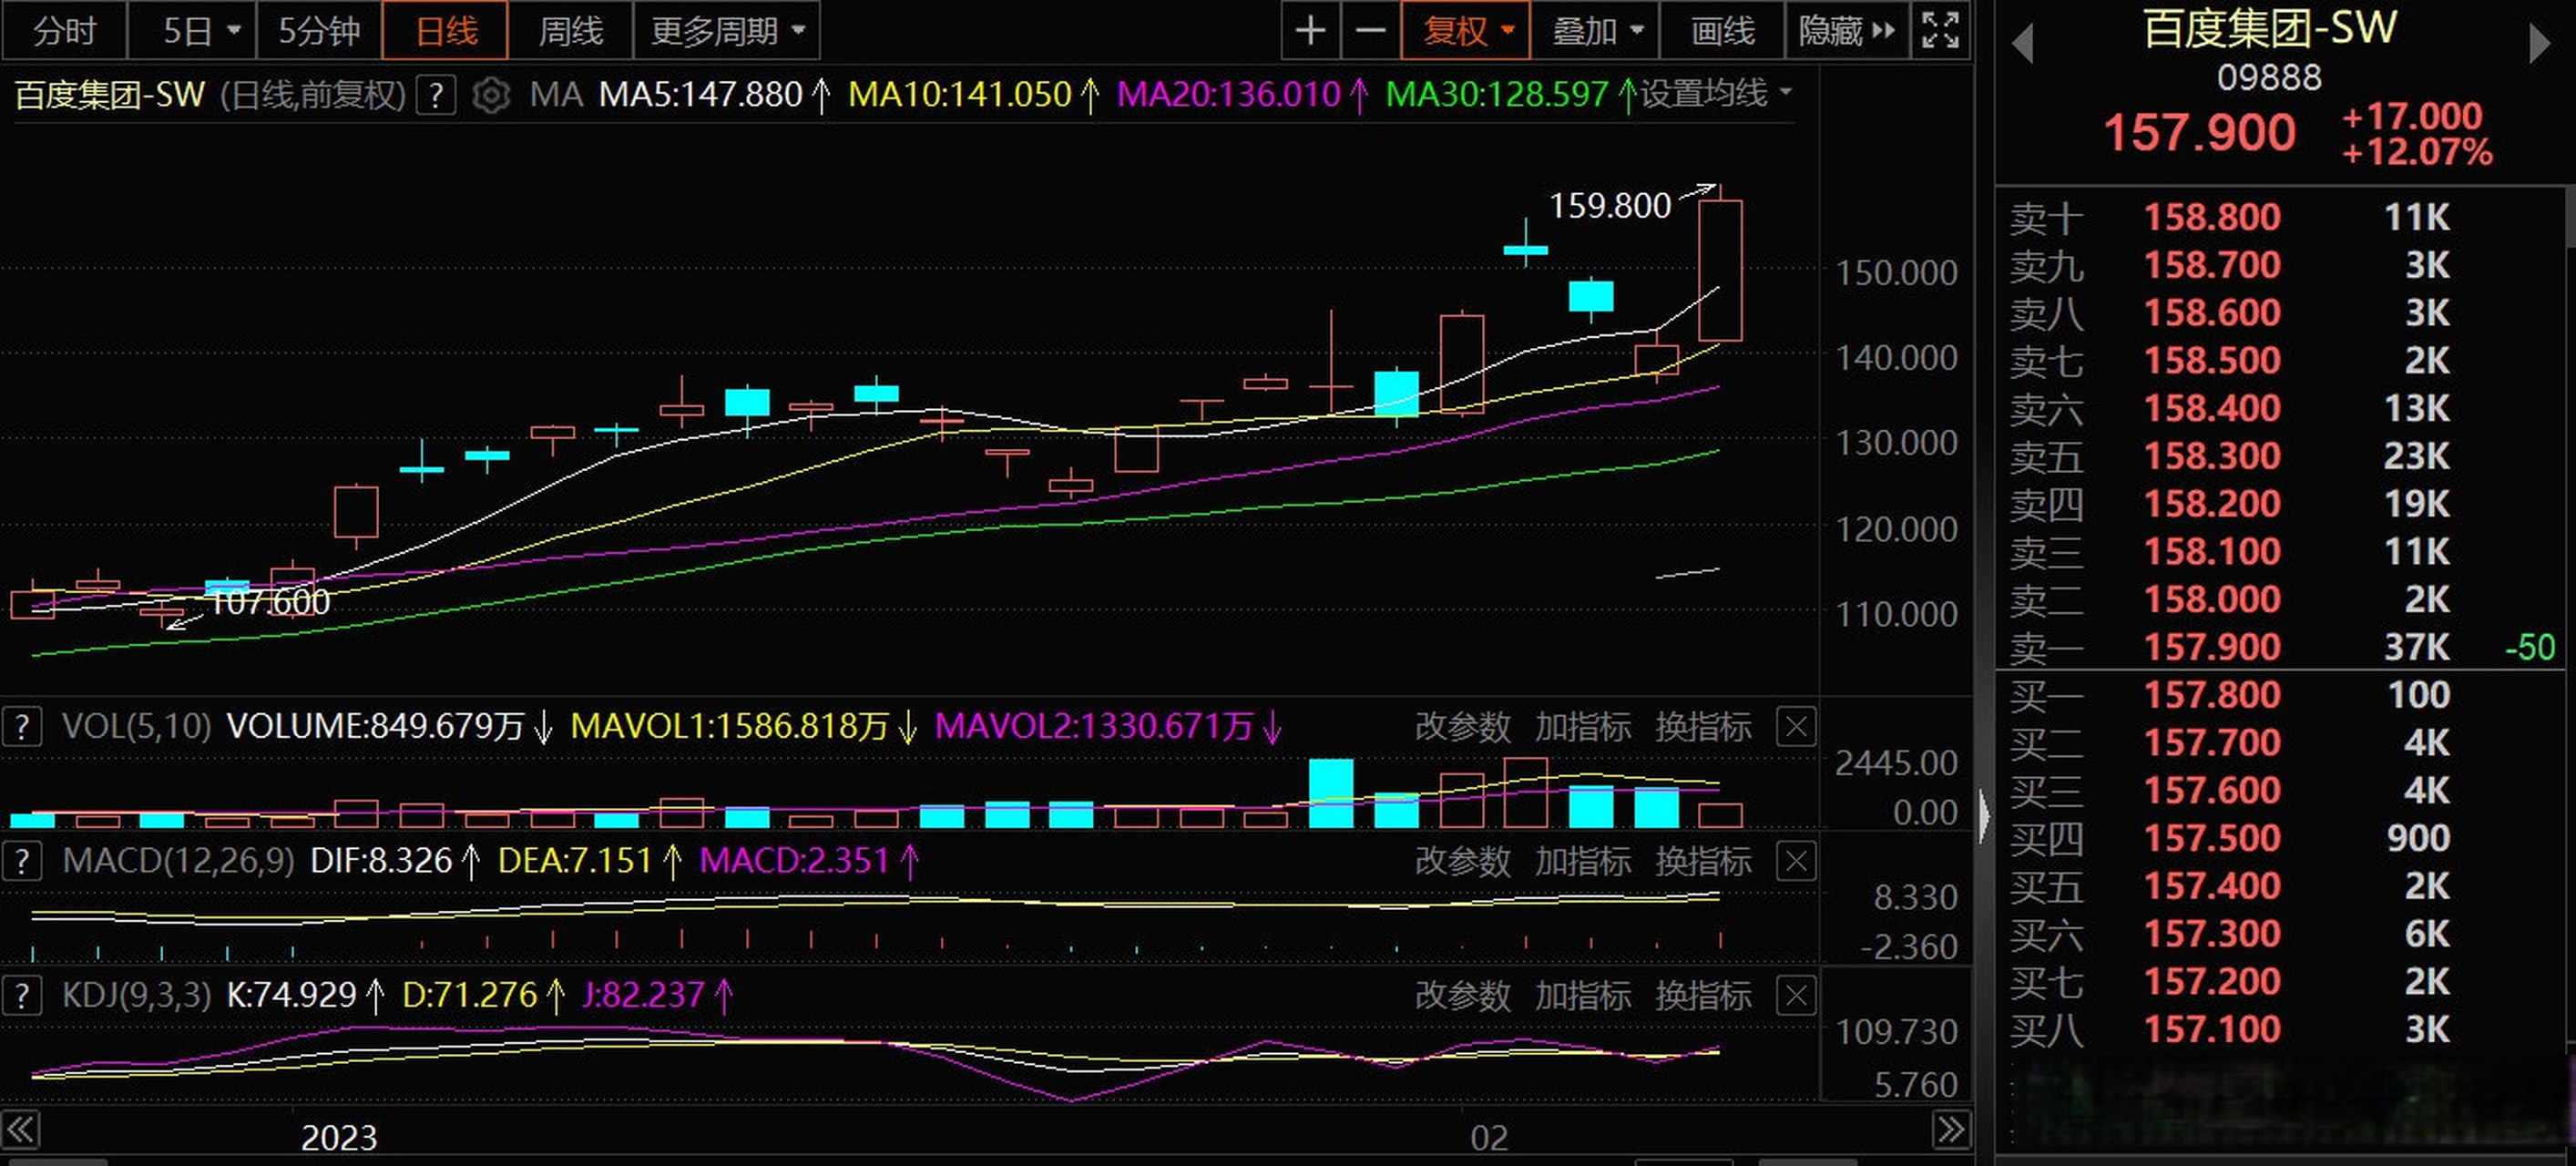2576x1166 pixels.
Task: Close the VOL indicator panel
Action: (1796, 726)
